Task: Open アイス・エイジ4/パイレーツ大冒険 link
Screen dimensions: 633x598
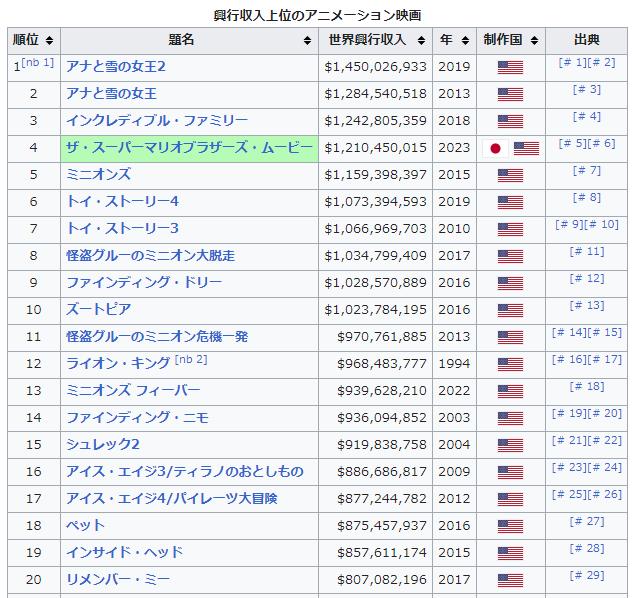Action: [172, 499]
